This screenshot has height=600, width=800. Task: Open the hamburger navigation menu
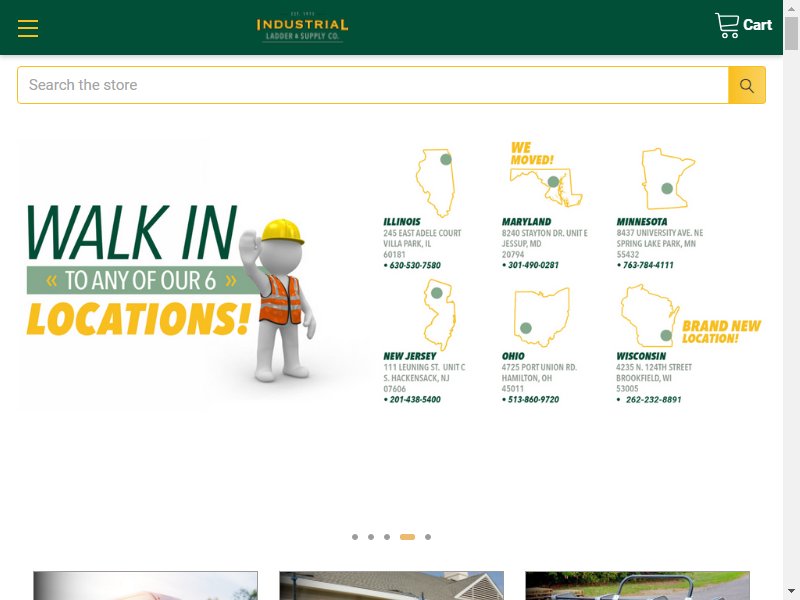coord(28,29)
